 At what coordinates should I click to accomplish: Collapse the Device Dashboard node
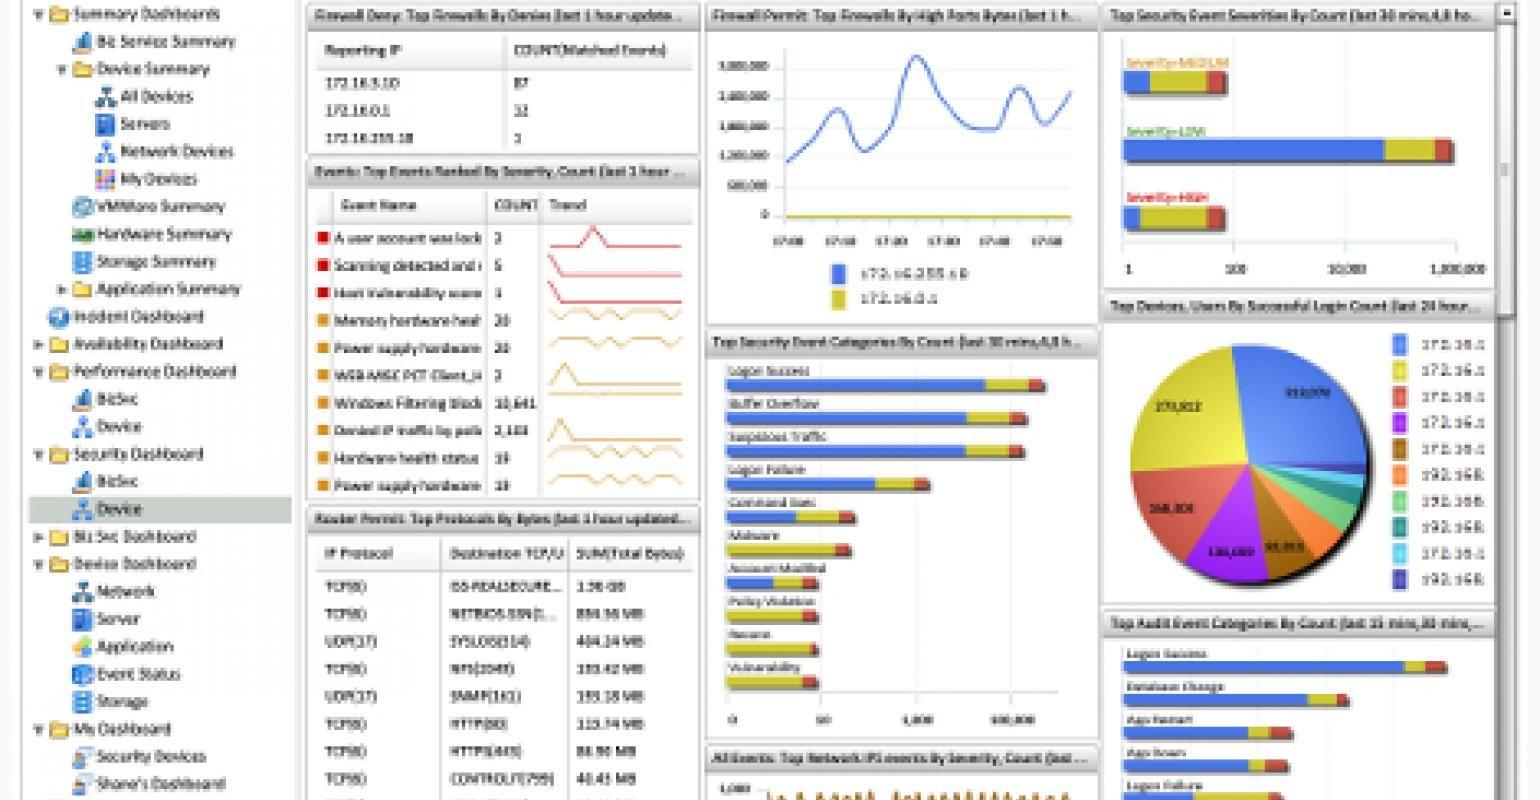pyautogui.click(x=39, y=565)
